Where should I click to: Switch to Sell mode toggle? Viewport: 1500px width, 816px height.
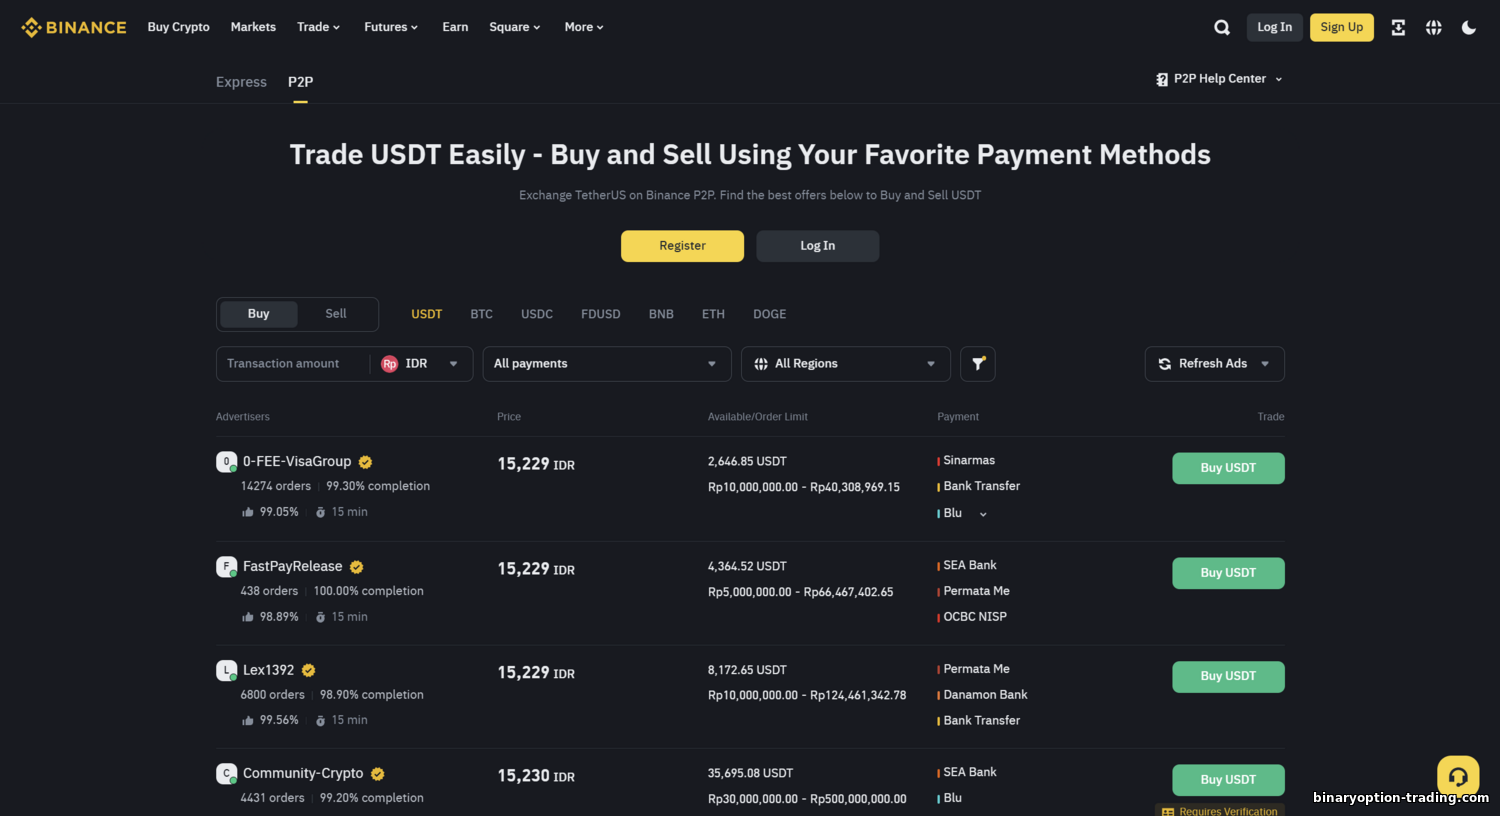coord(336,314)
